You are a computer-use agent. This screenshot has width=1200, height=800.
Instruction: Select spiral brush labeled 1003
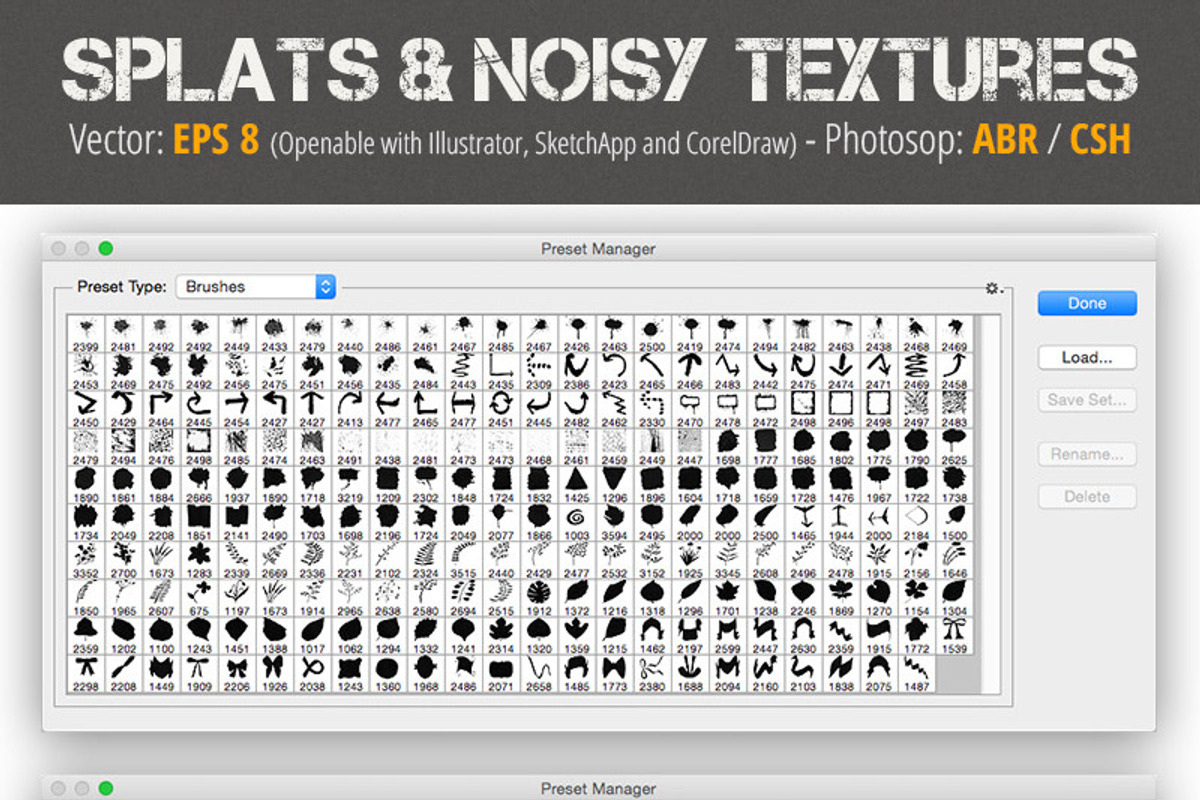pyautogui.click(x=576, y=522)
